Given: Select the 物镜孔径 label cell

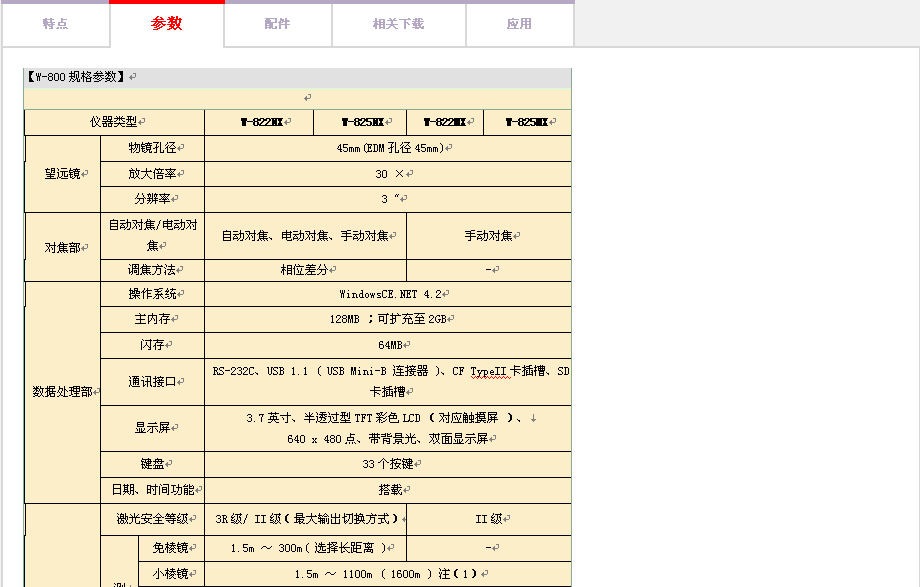Looking at the screenshot, I should click(152, 148).
